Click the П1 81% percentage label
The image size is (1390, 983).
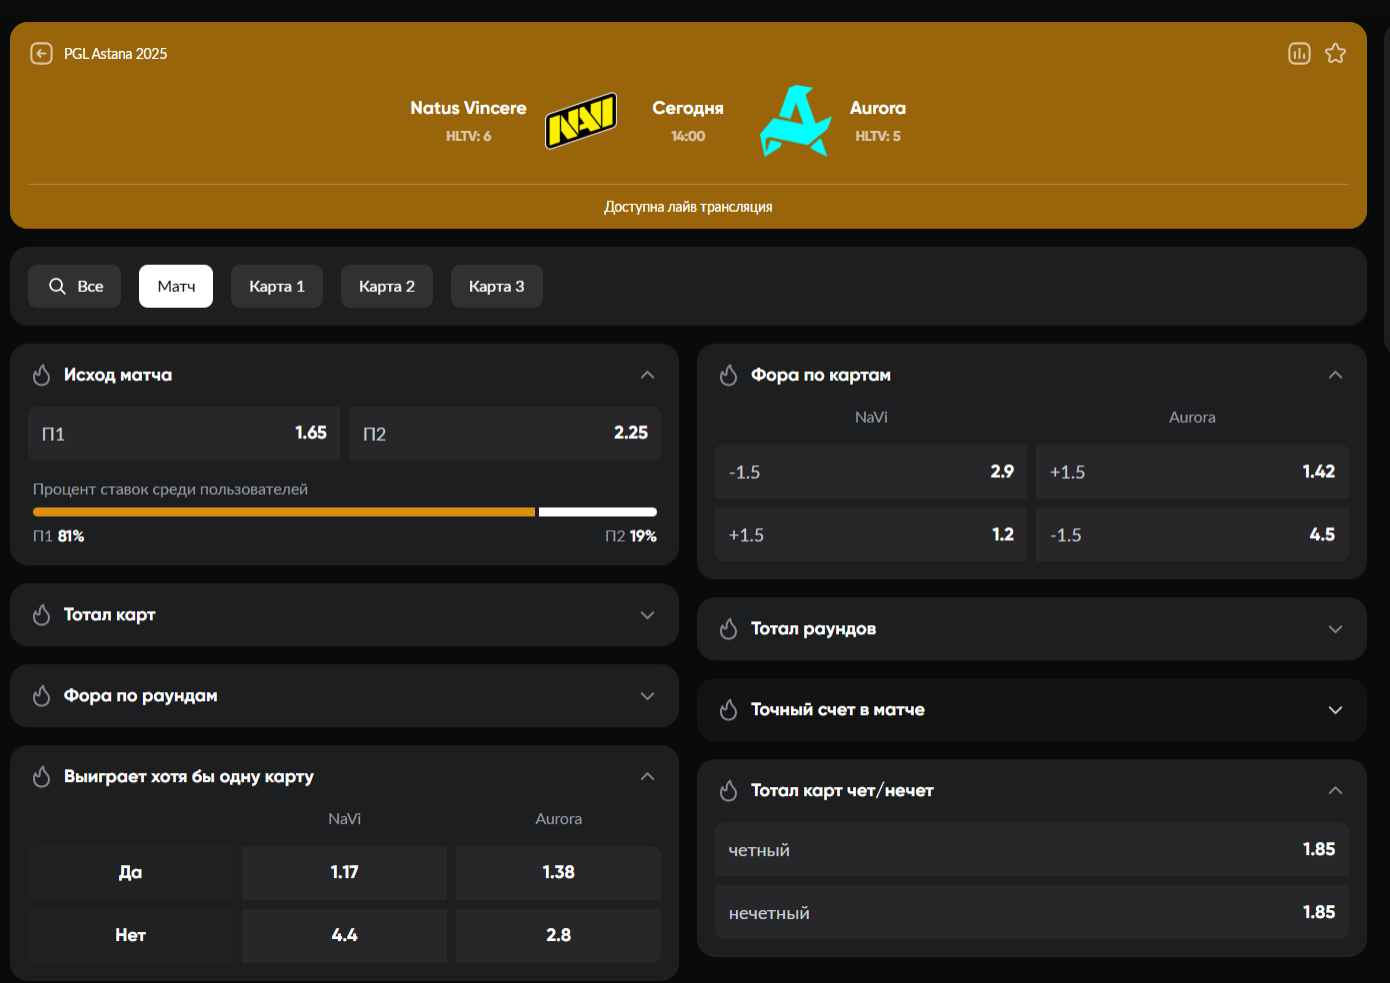[58, 536]
